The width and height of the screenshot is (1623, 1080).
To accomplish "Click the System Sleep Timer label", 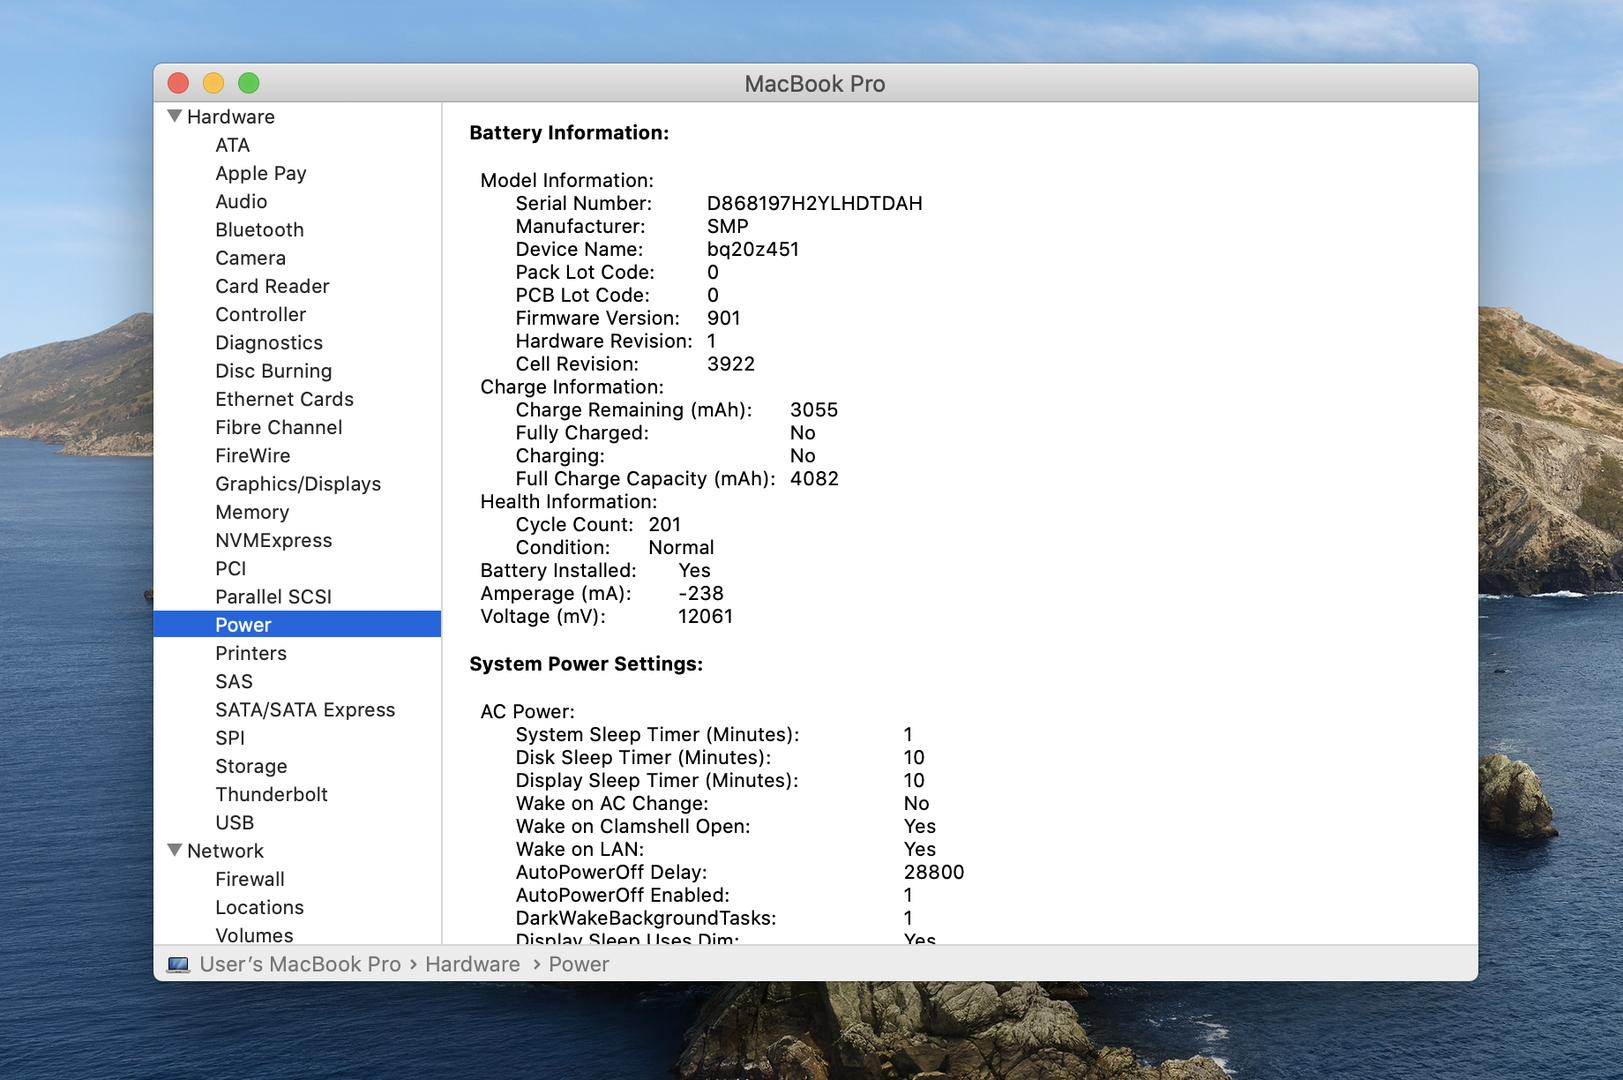I will pos(657,735).
